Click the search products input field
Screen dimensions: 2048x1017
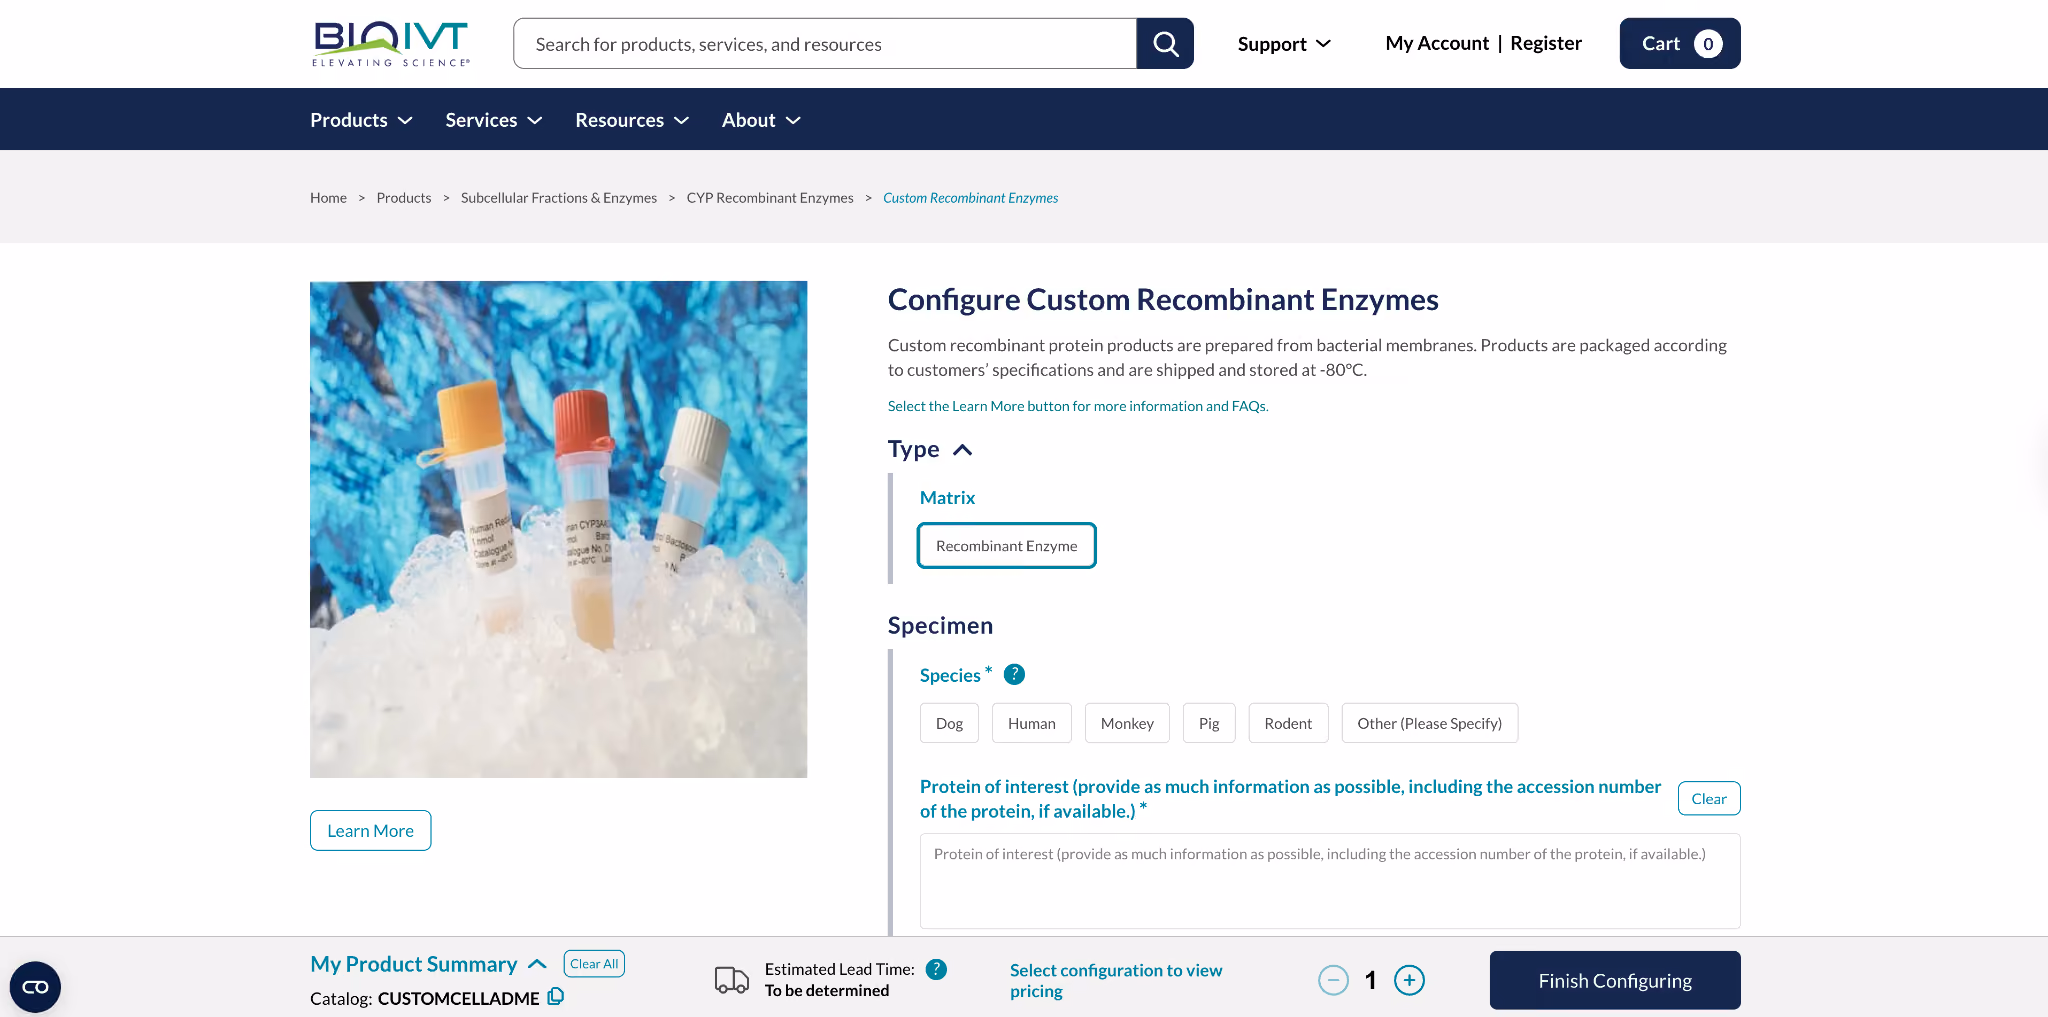(825, 43)
